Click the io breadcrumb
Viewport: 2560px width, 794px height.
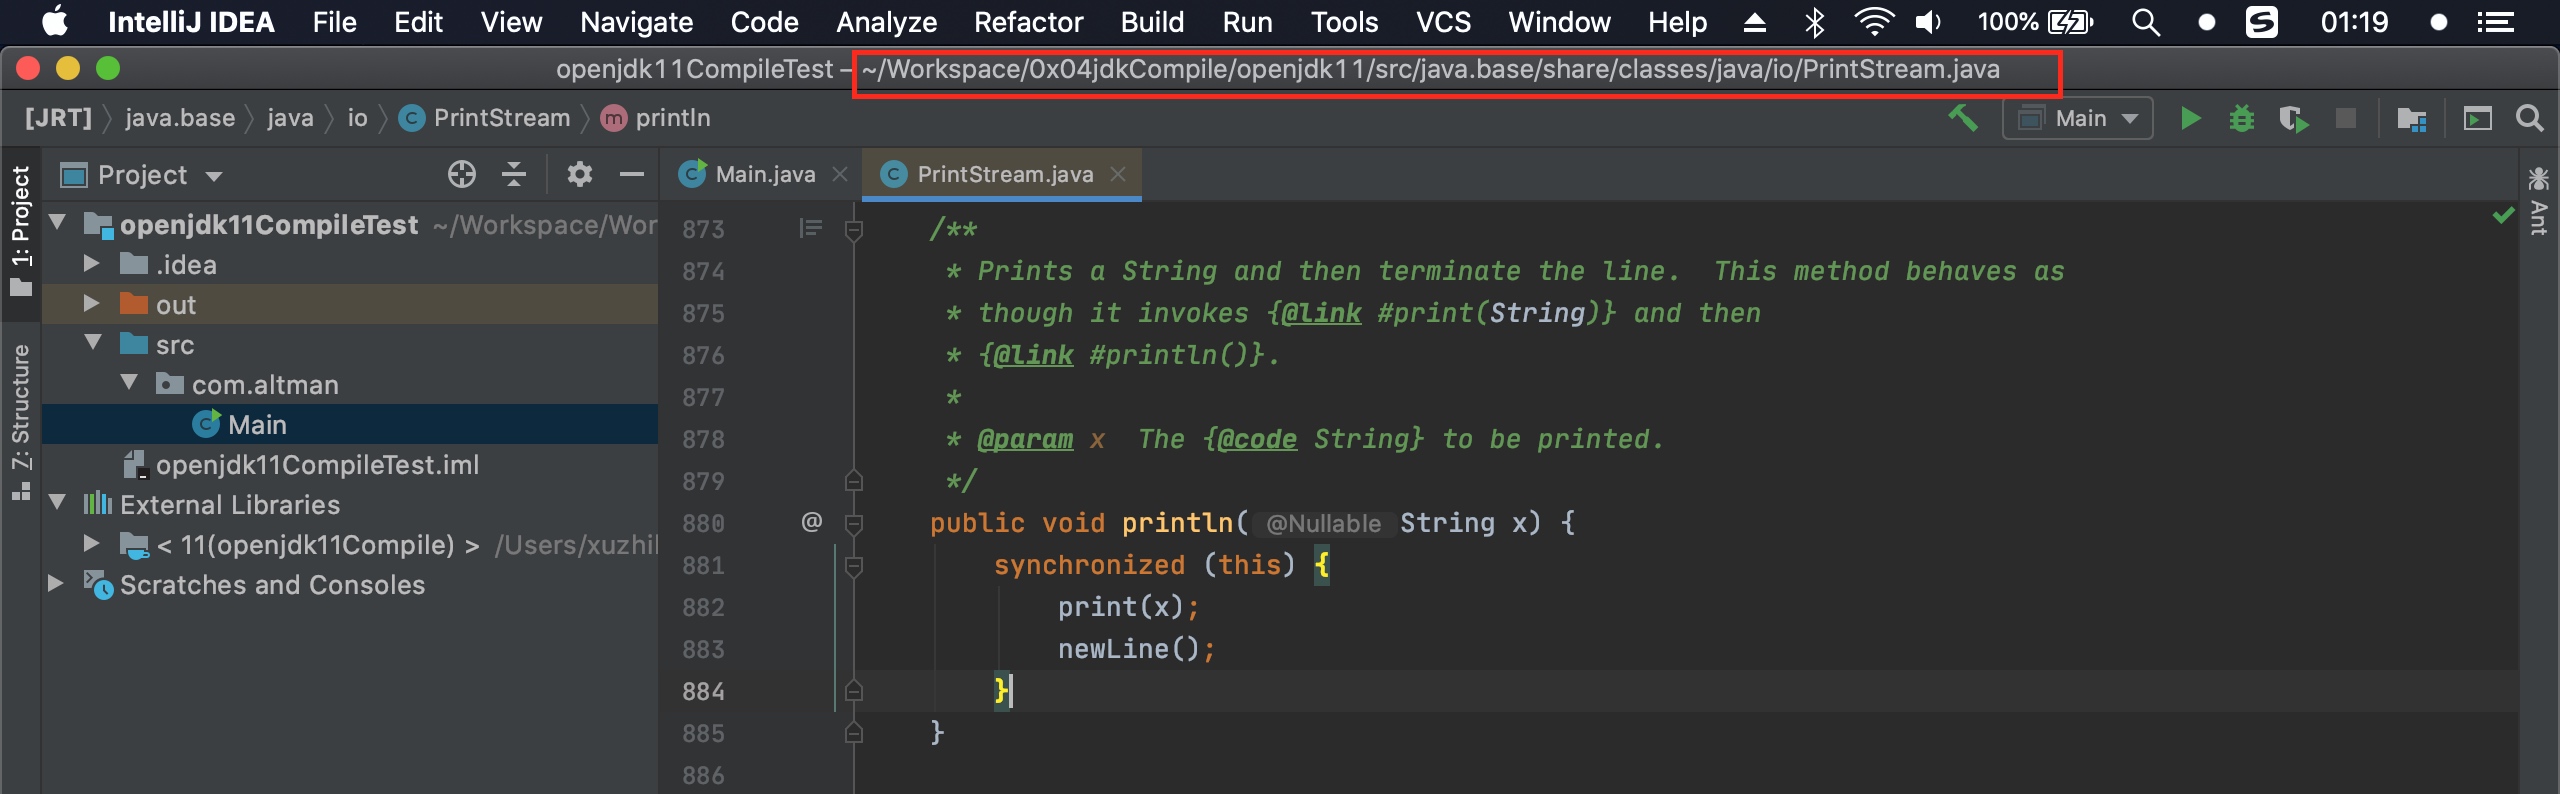click(357, 118)
